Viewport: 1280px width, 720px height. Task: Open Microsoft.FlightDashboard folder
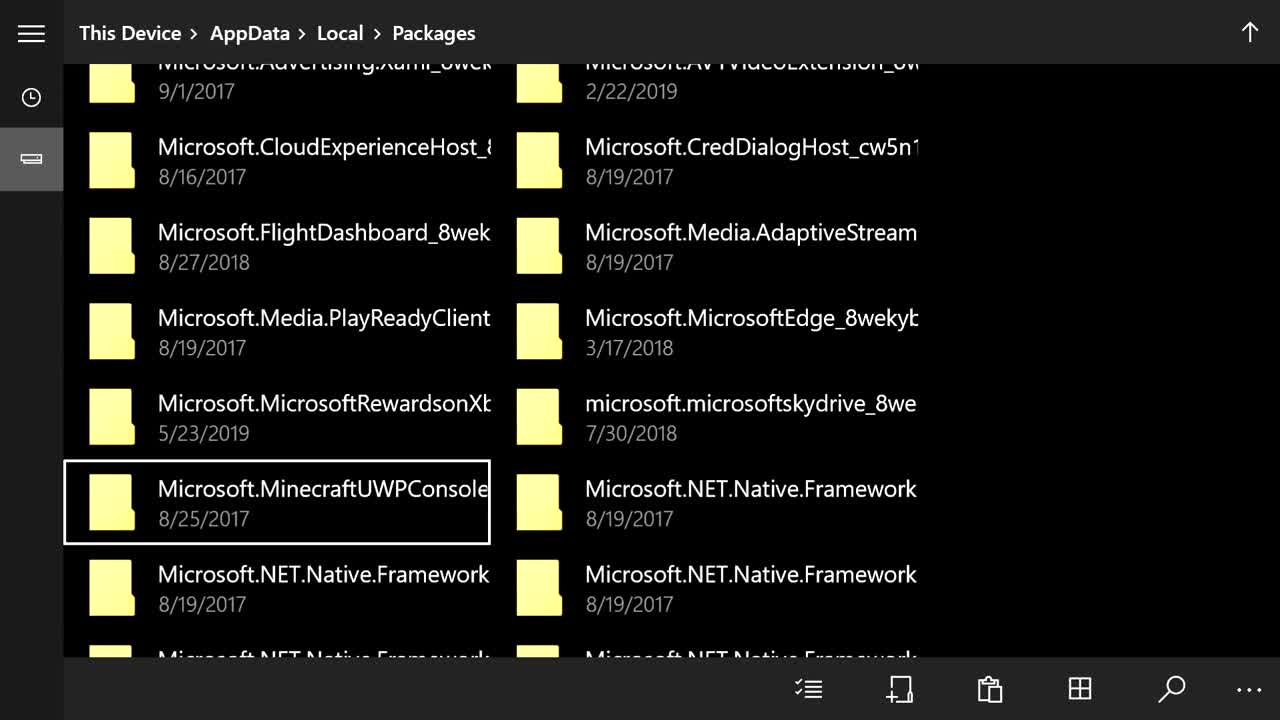tap(277, 246)
